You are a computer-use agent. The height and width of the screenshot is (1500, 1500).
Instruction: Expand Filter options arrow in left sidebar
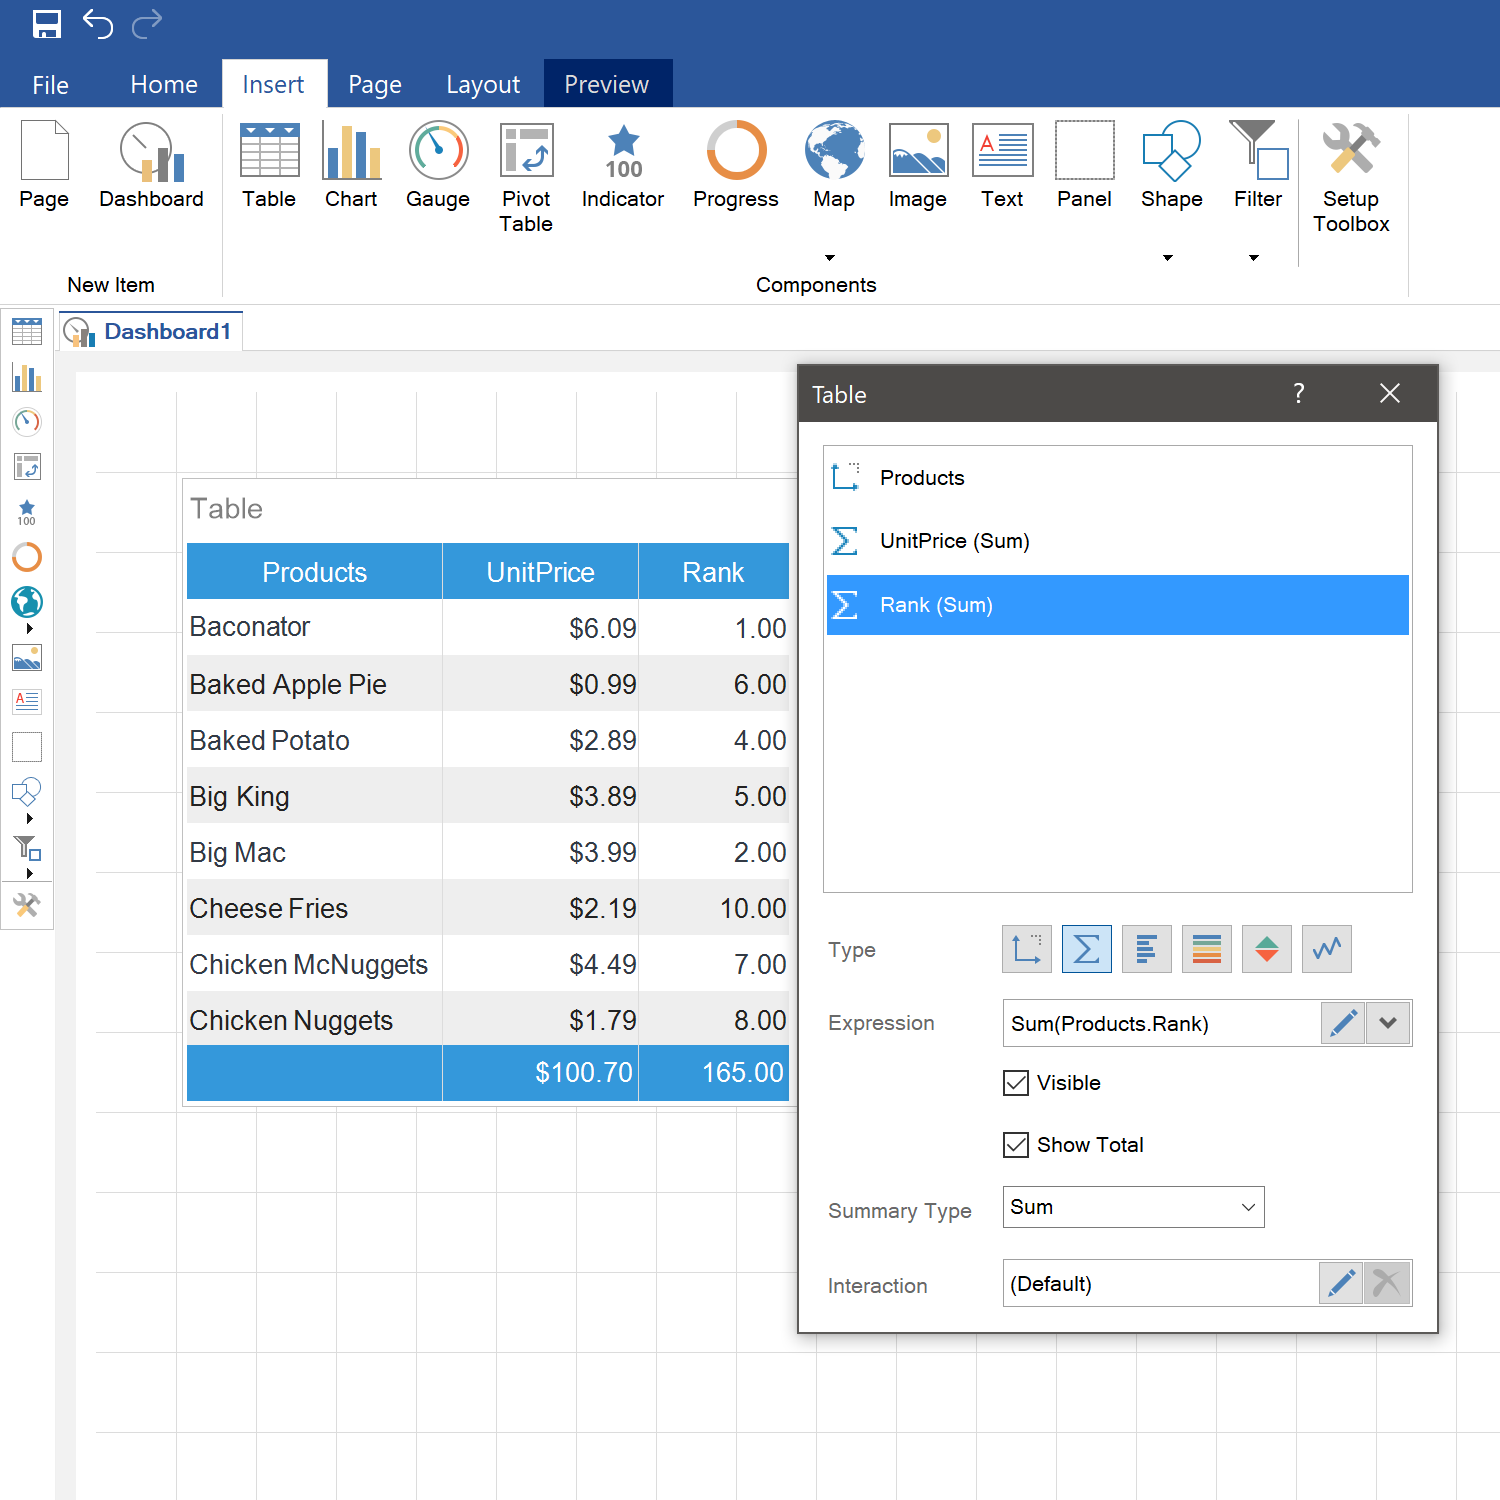tap(30, 874)
